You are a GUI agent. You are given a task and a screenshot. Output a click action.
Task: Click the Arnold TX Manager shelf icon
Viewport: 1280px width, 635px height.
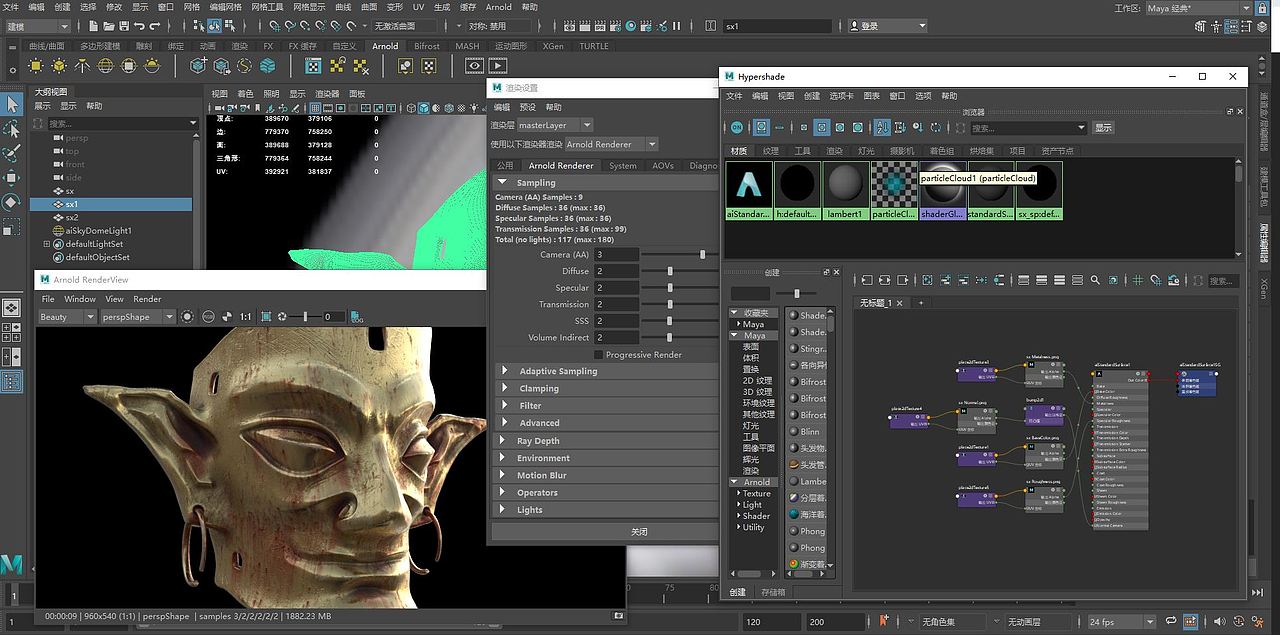[313, 66]
